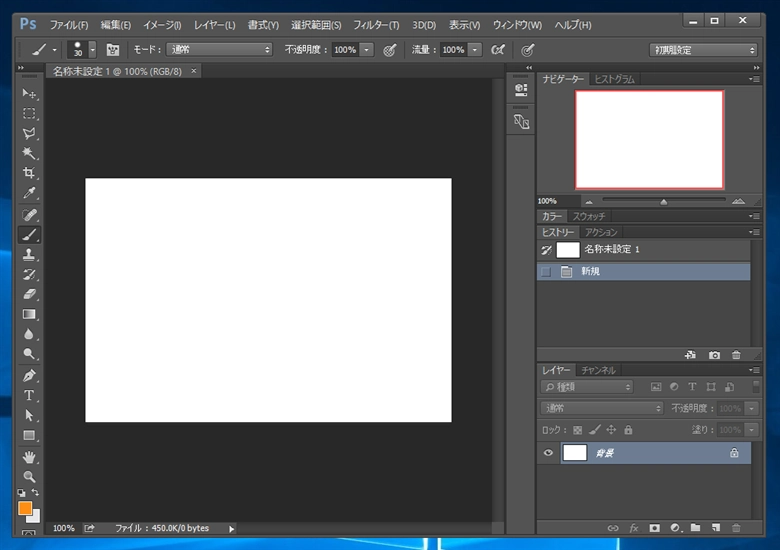Select the Path Selection tool
Screen dimensions: 780x550
(29, 416)
